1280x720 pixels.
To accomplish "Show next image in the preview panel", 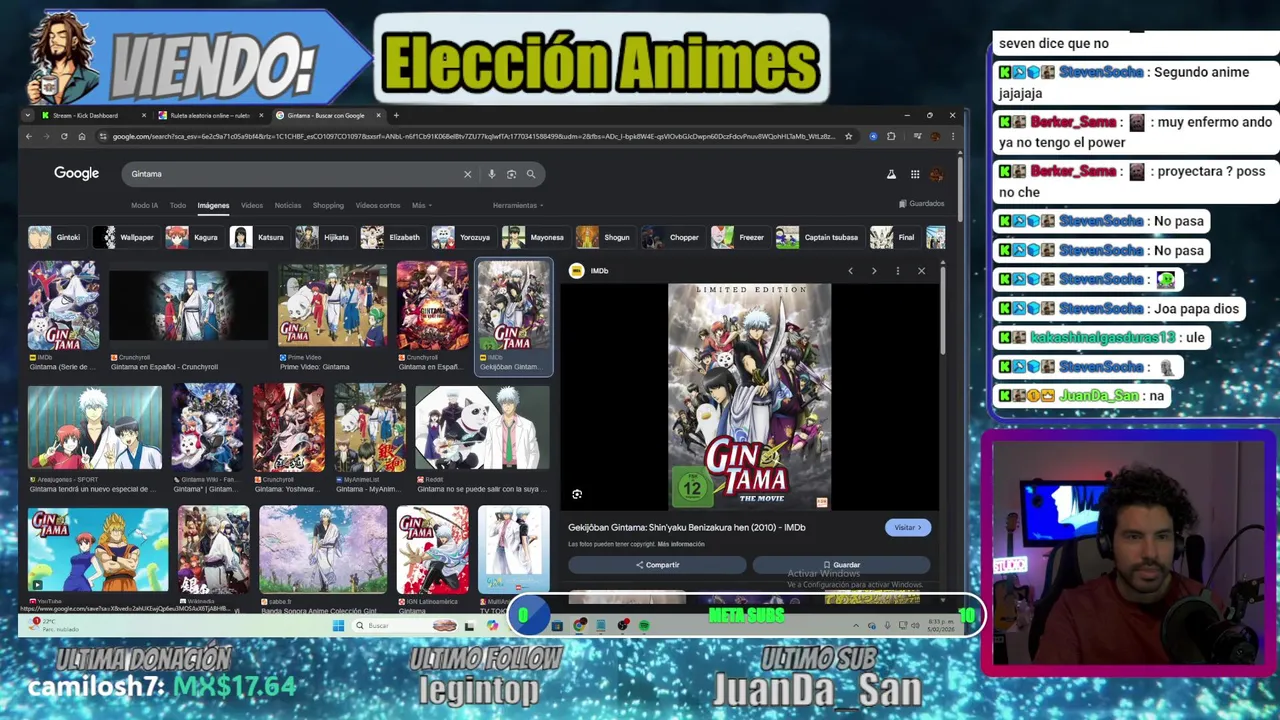I will (874, 271).
